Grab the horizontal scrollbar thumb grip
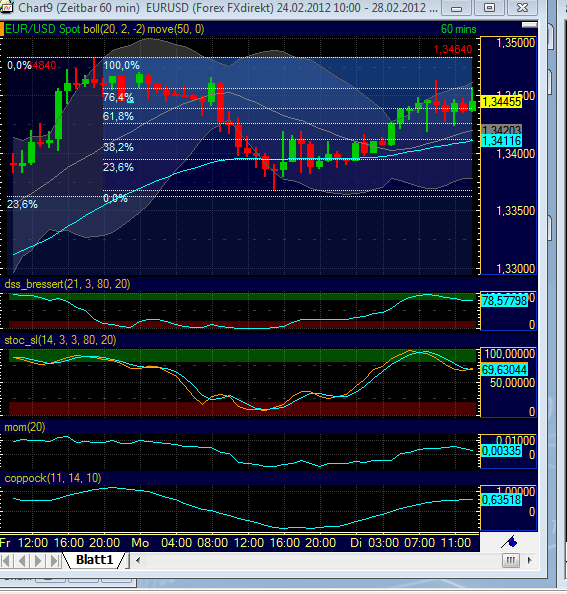The height and width of the screenshot is (594, 567). 511,560
